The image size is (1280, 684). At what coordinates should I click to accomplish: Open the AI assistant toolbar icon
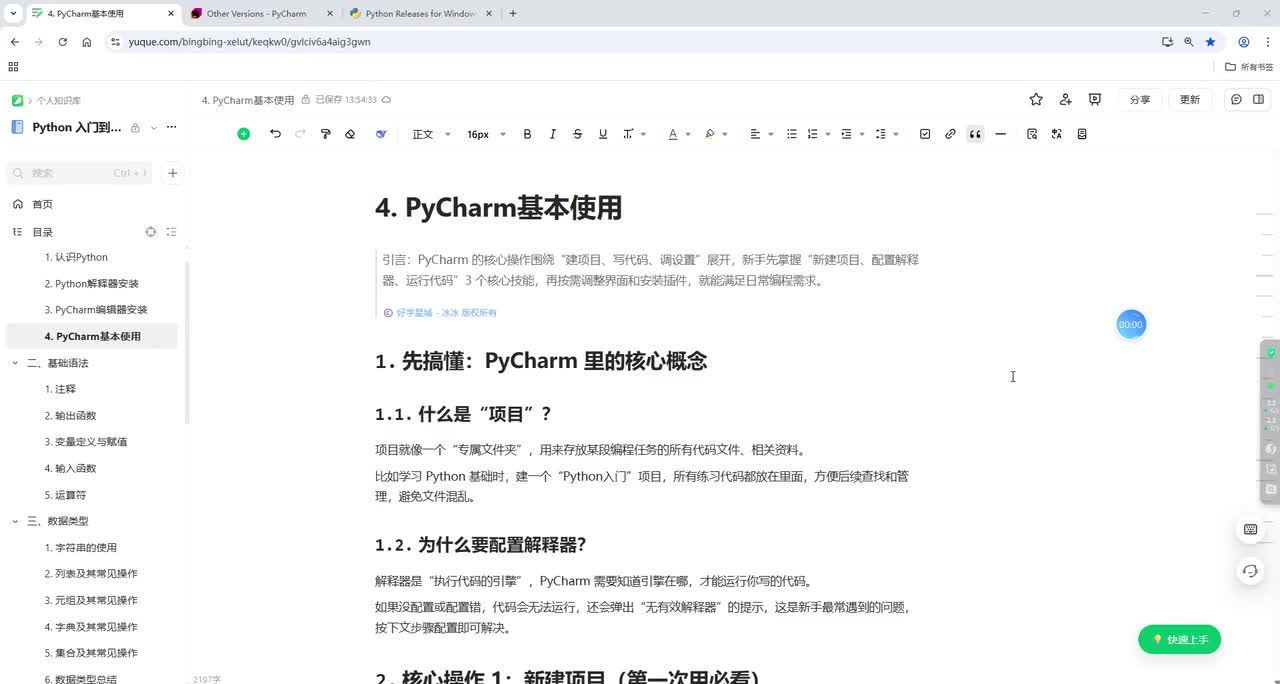381,134
